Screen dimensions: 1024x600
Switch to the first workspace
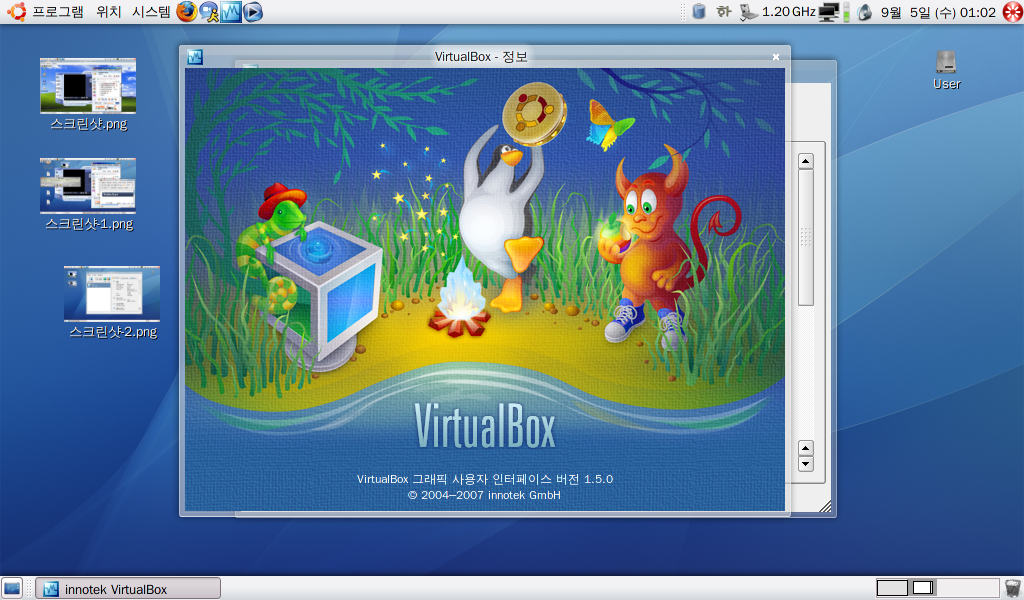coord(892,588)
